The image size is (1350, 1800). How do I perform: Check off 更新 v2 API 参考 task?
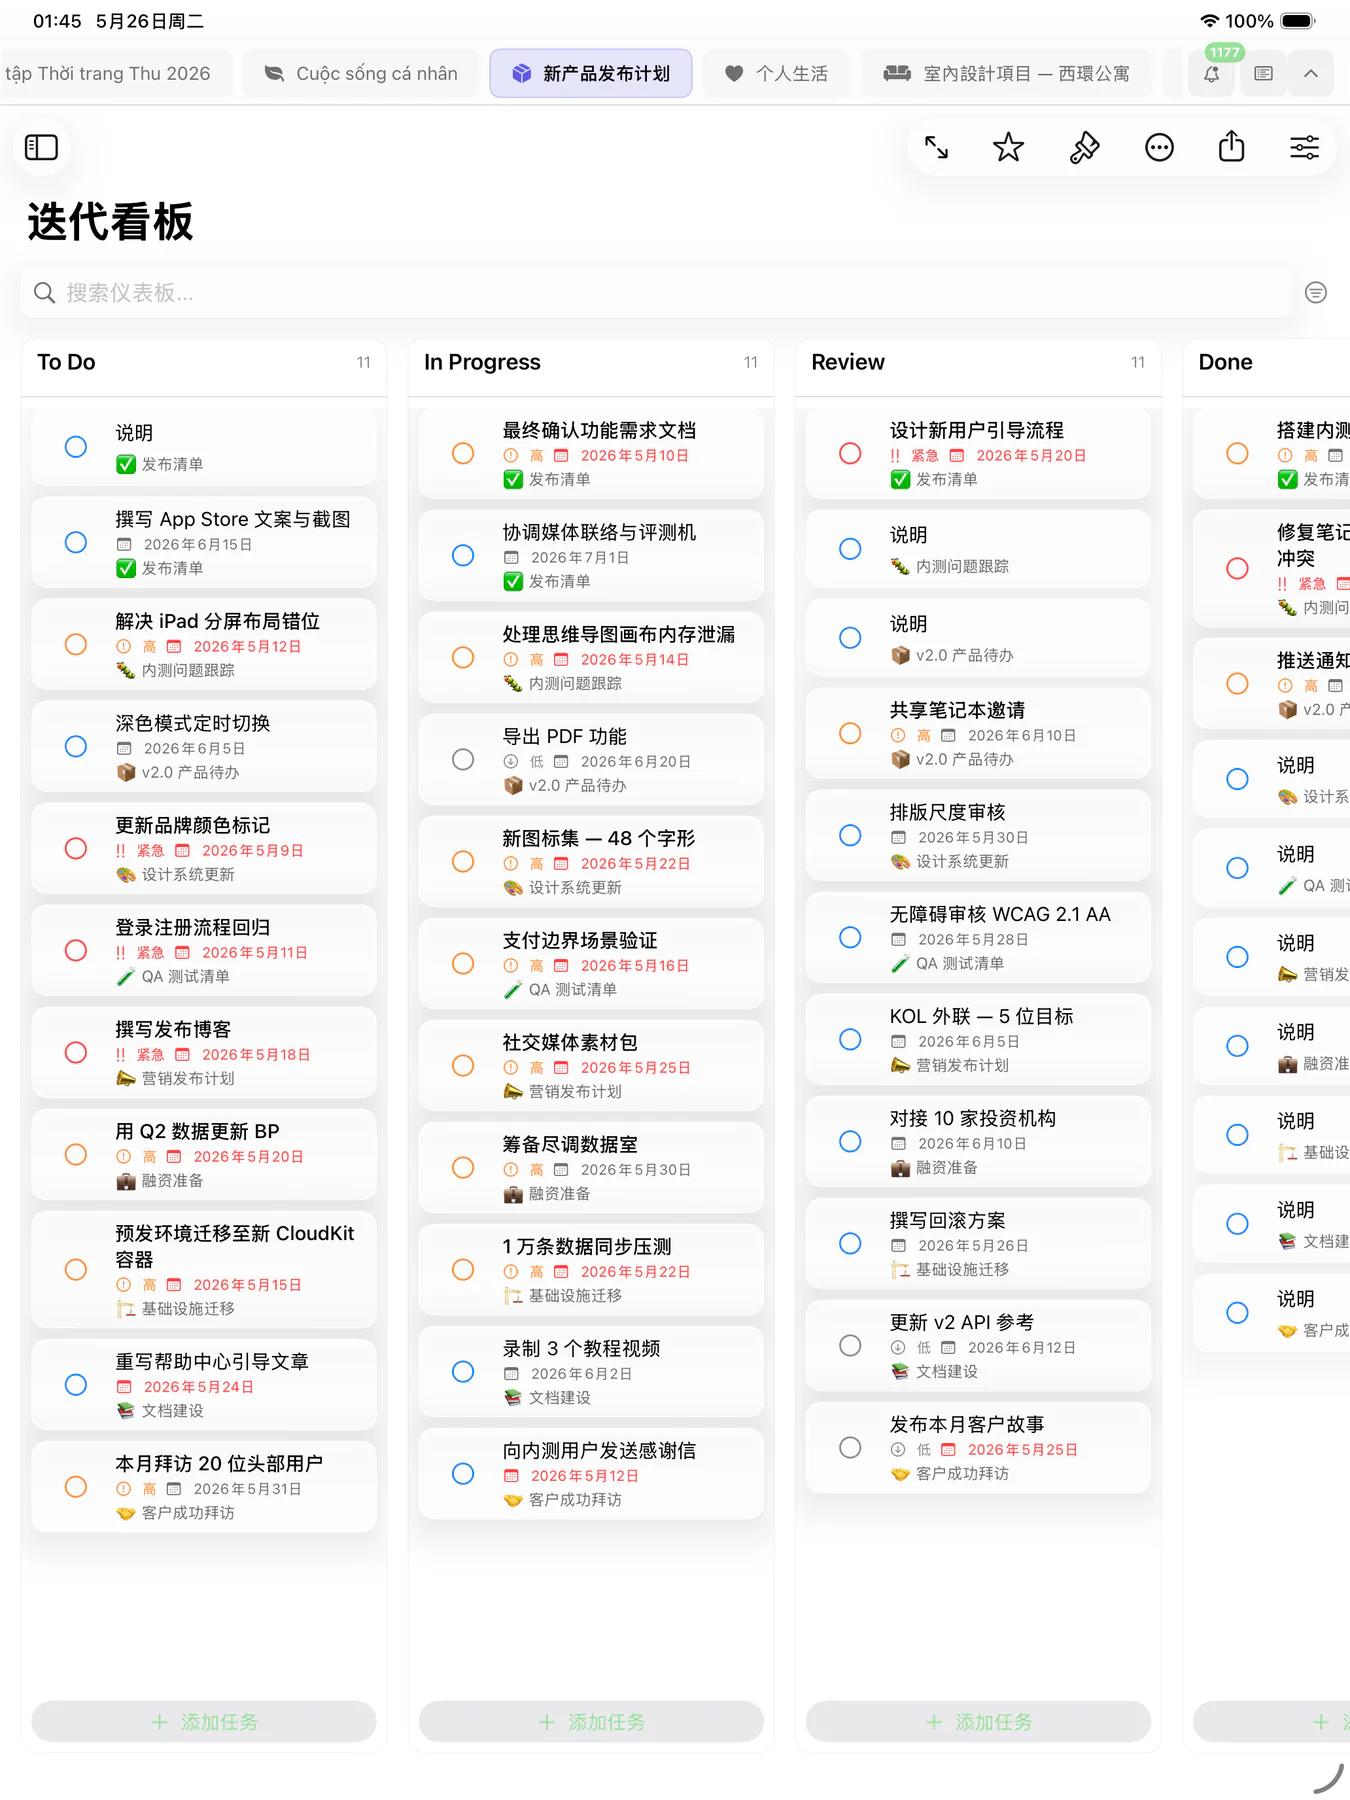point(850,1345)
